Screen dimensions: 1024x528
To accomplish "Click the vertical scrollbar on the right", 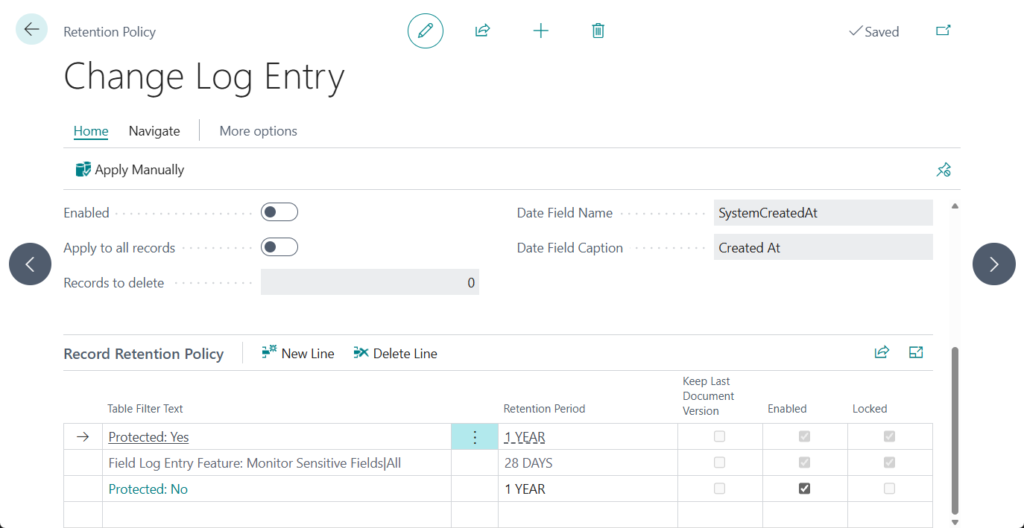I will click(954, 430).
